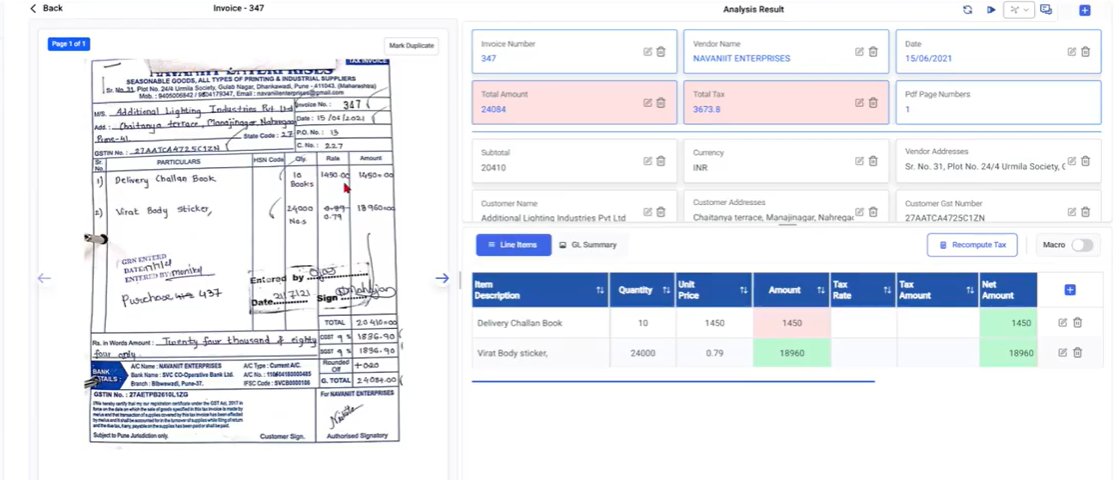Switch to the GL Summary tab
Image resolution: width=1119 pixels, height=480 pixels.
click(588, 245)
